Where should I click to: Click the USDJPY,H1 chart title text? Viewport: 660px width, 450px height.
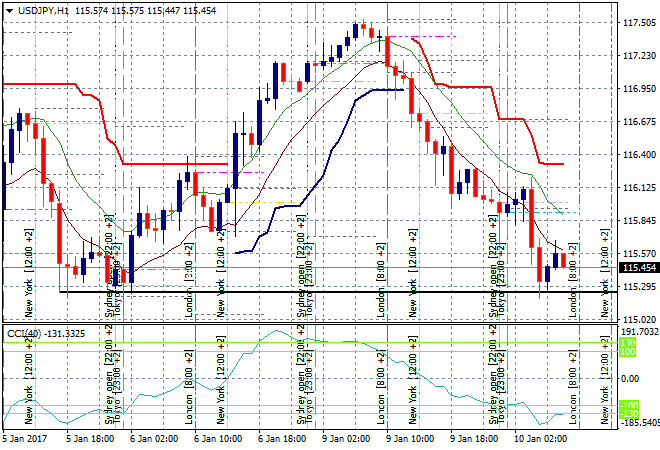[45, 8]
